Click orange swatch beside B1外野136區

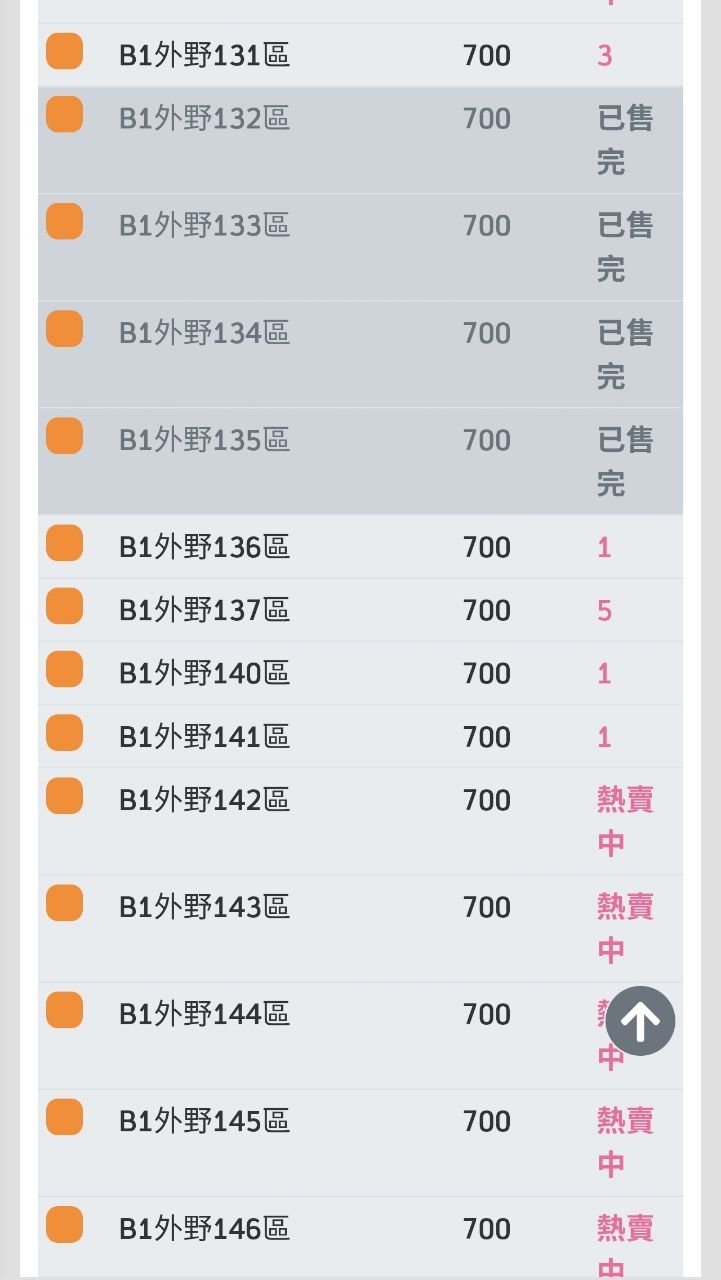point(65,544)
